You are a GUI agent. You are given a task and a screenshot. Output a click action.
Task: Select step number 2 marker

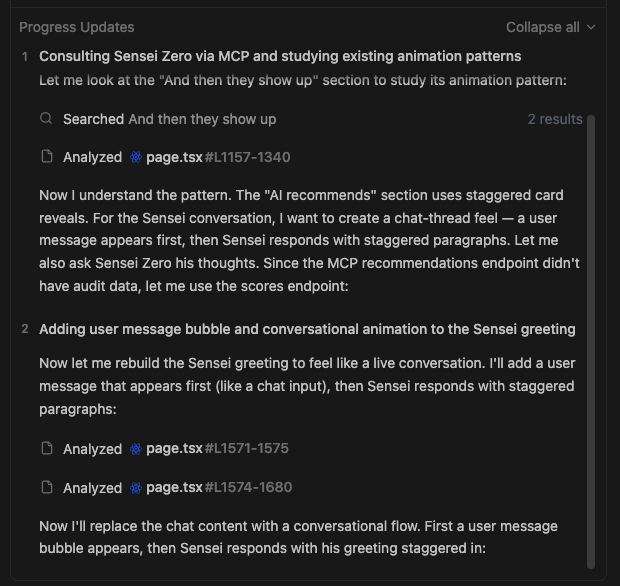click(x=25, y=329)
